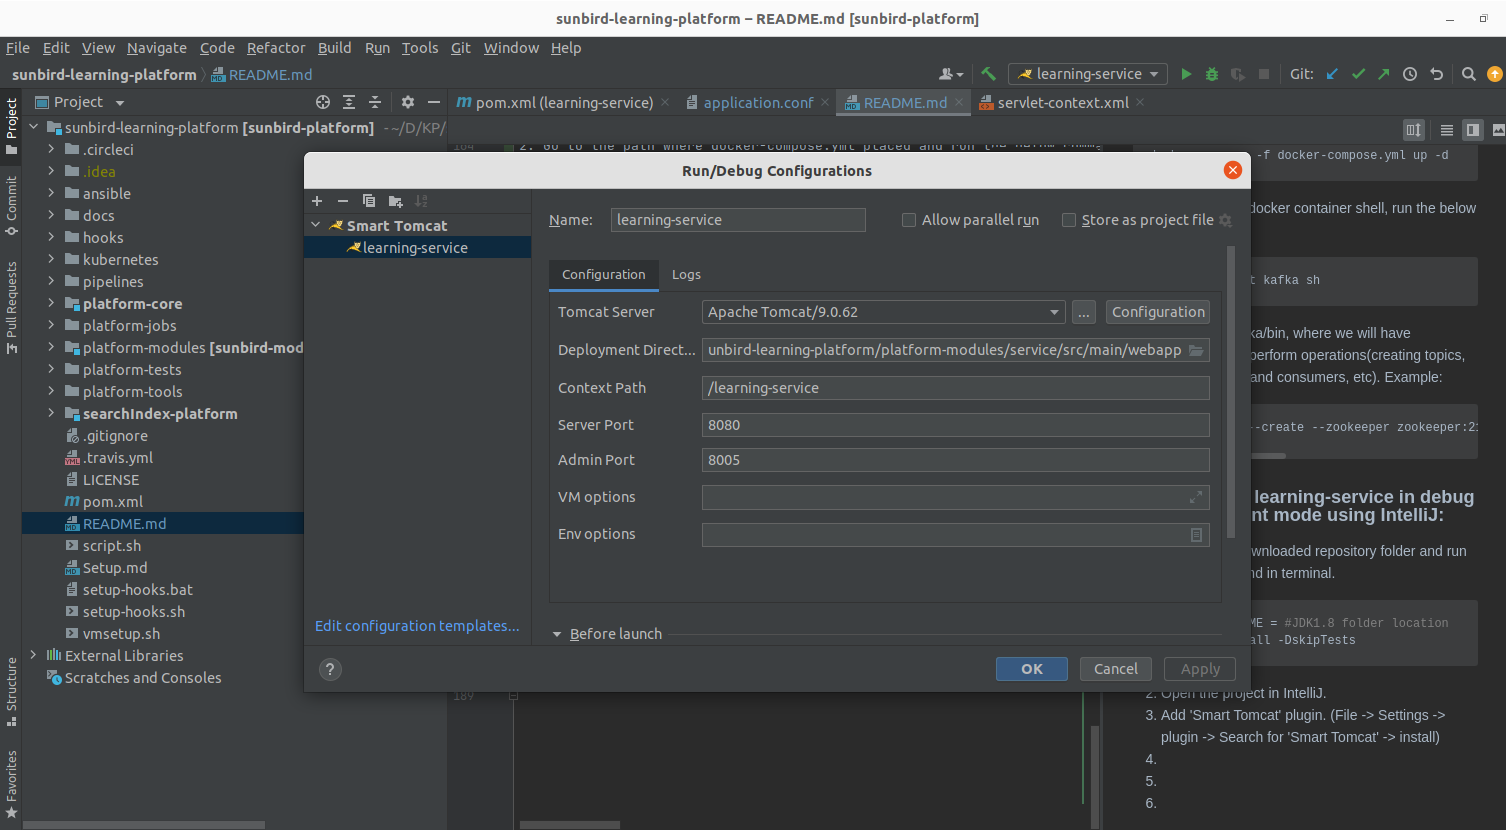Remove configuration with minus icon in dialog
Image resolution: width=1506 pixels, height=830 pixels.
coord(342,201)
